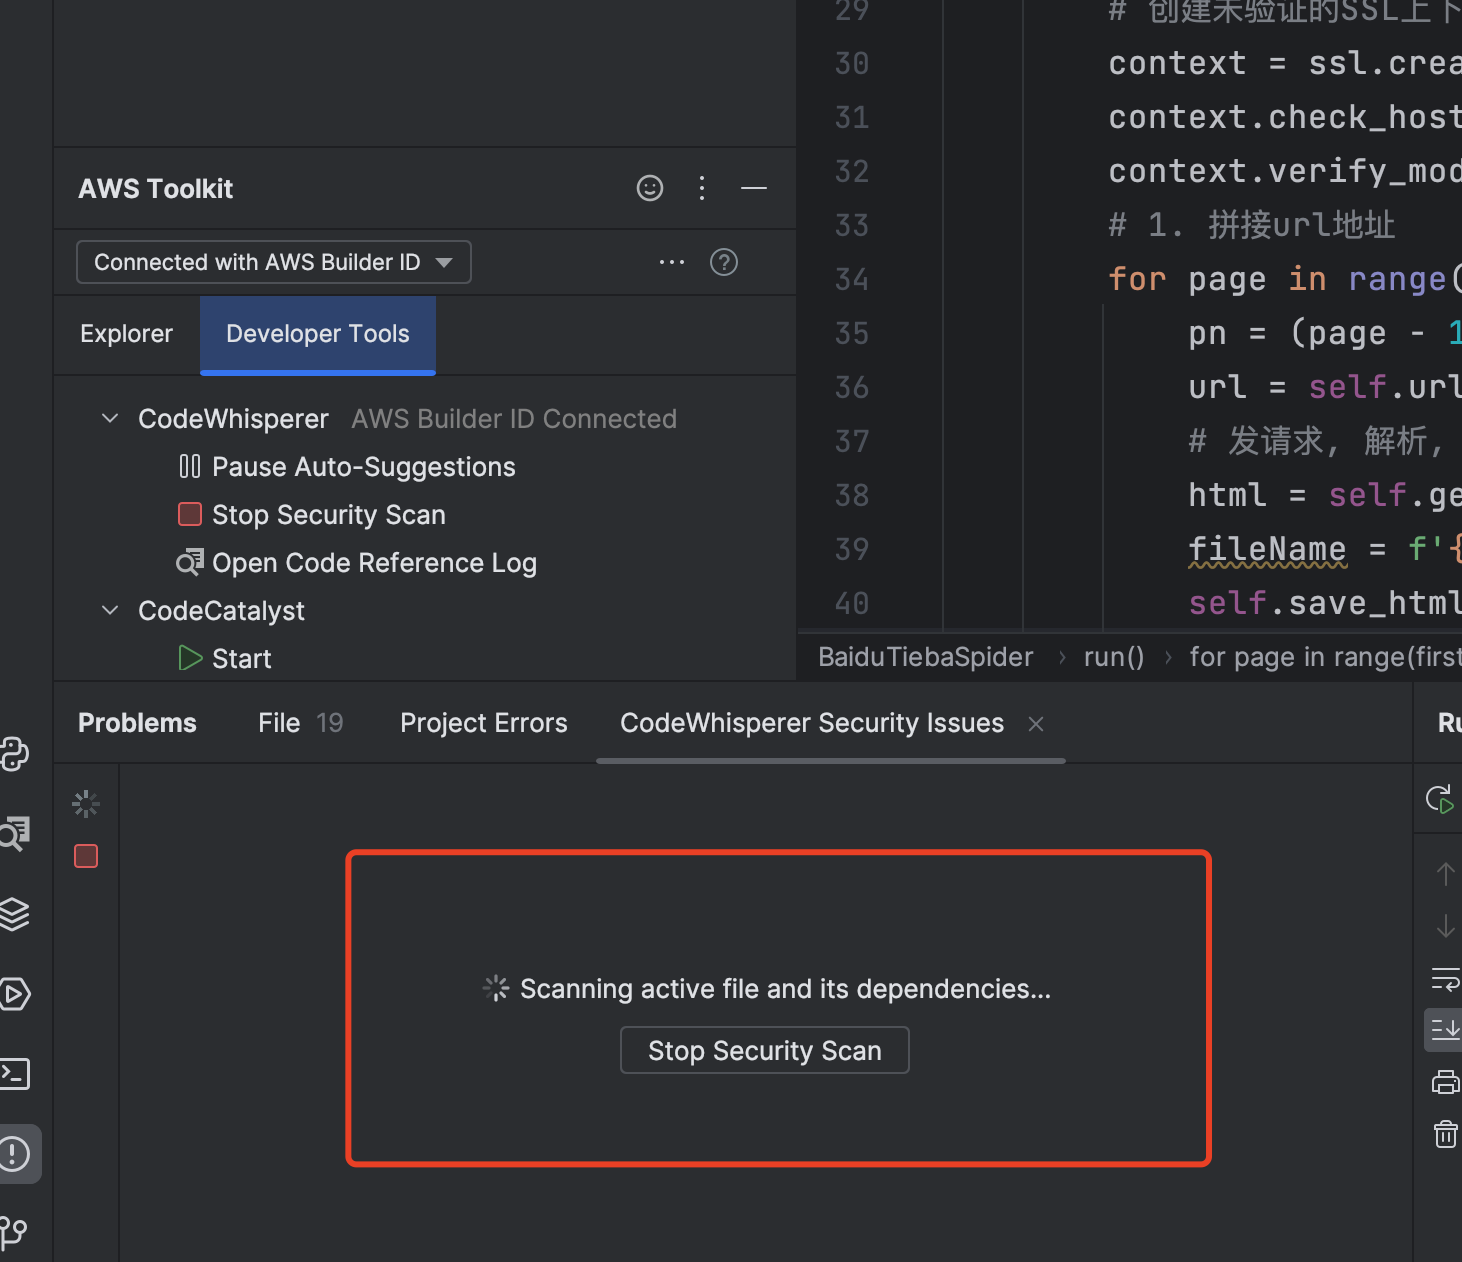Click the Stop Security Scan button in the scan panel

[x=765, y=1050]
